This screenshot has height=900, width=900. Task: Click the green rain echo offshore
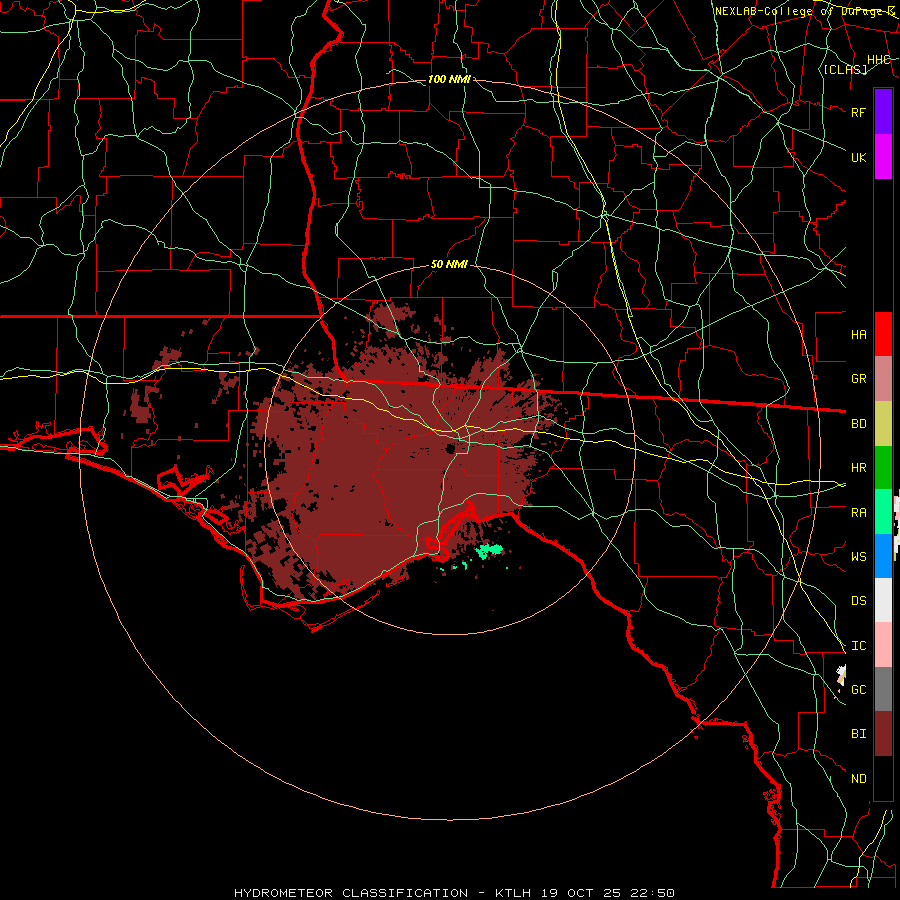pos(489,551)
